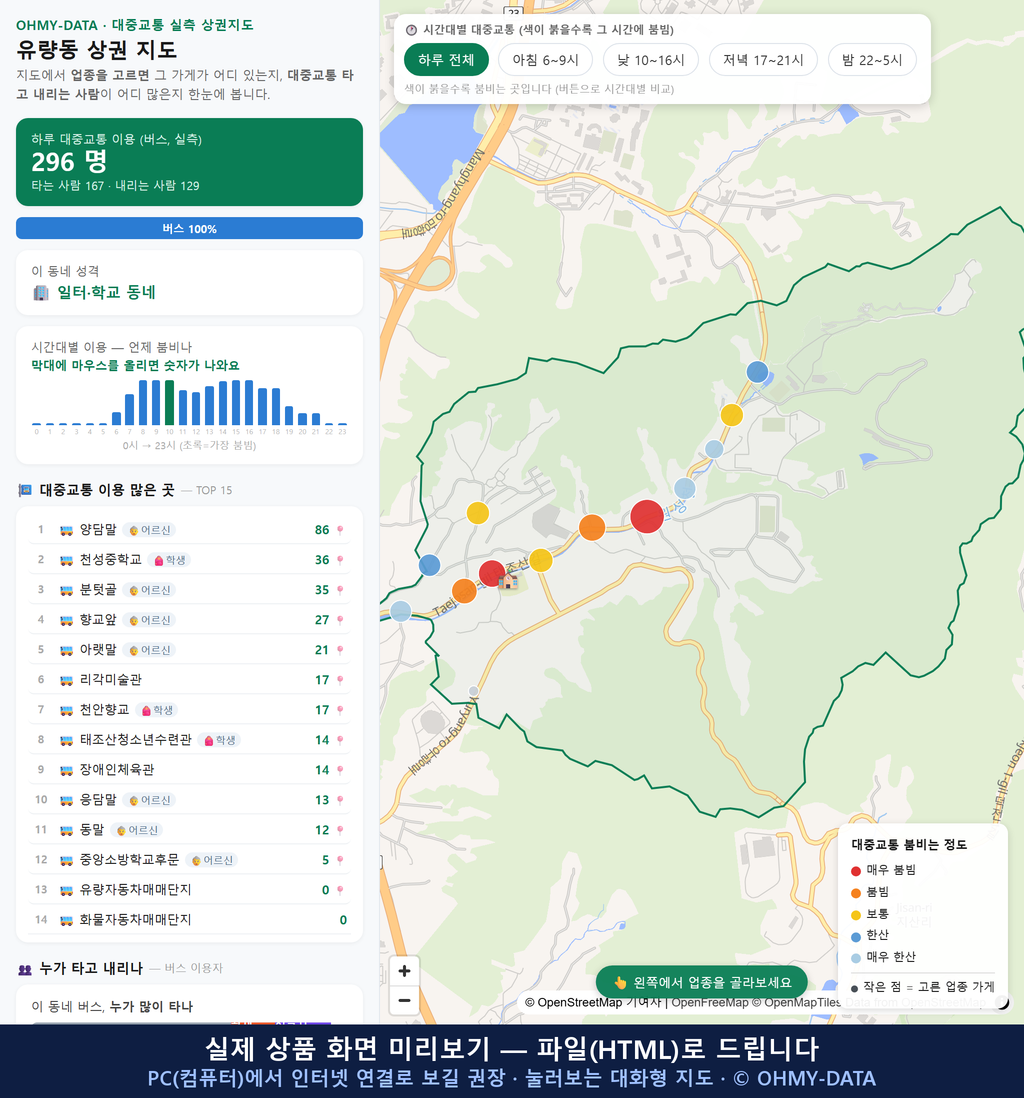The width and height of the screenshot is (1024, 1098).
Task: Click the people icon beside 누가 타고 내리나
Action: point(25,969)
